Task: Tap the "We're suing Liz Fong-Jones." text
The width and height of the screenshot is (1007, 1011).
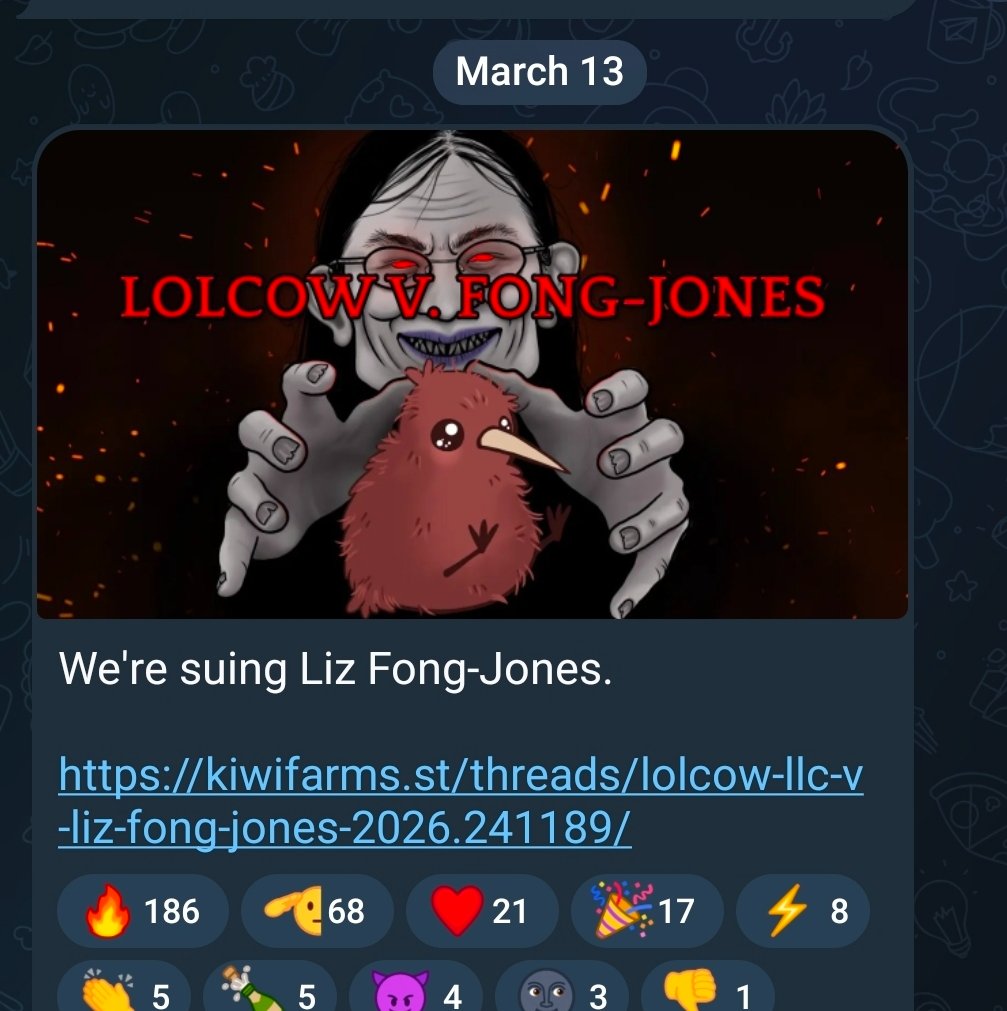Action: point(335,669)
